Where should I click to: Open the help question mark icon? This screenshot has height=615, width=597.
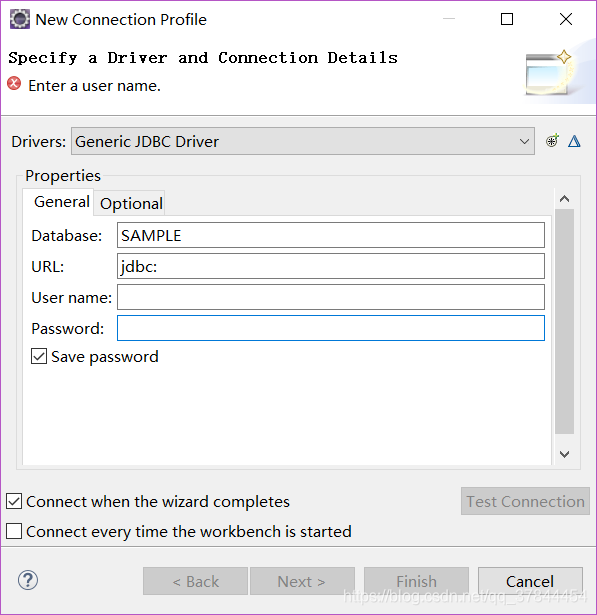click(28, 580)
